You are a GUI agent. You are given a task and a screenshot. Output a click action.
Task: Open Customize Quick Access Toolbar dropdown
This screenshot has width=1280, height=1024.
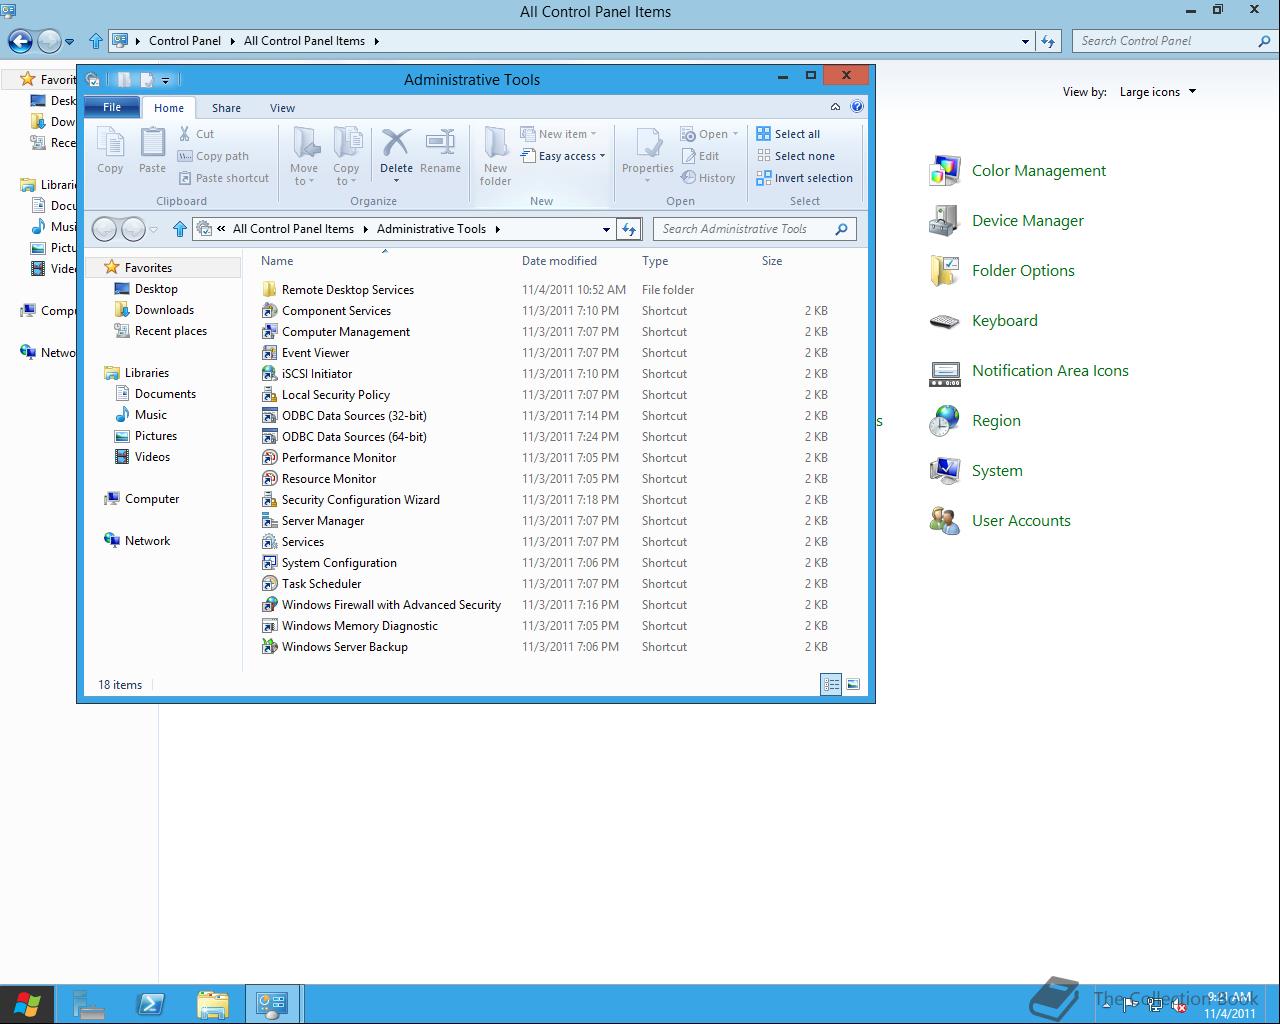coord(166,80)
